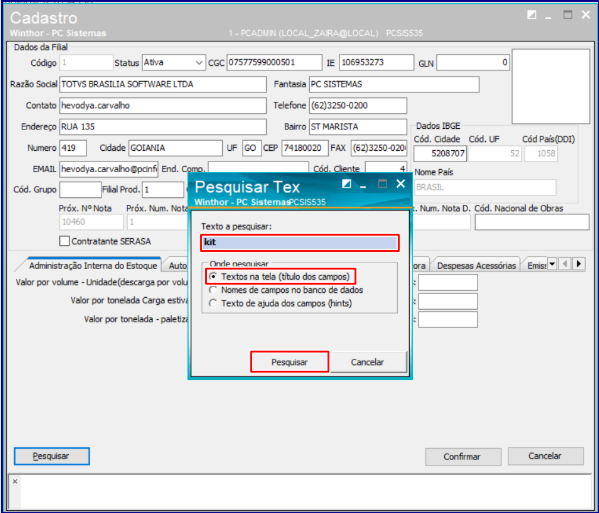This screenshot has width=599, height=513.
Task: Click the Cód. Grupo field
Action: click(80, 189)
